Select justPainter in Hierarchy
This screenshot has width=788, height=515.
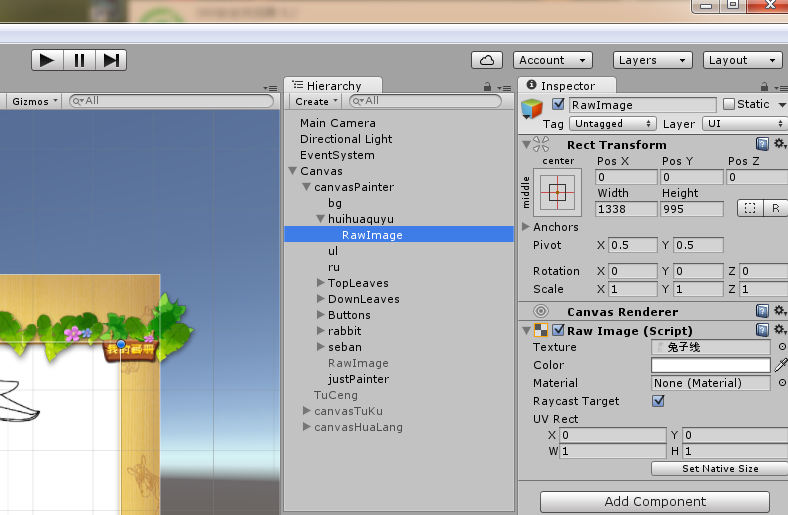coord(358,379)
